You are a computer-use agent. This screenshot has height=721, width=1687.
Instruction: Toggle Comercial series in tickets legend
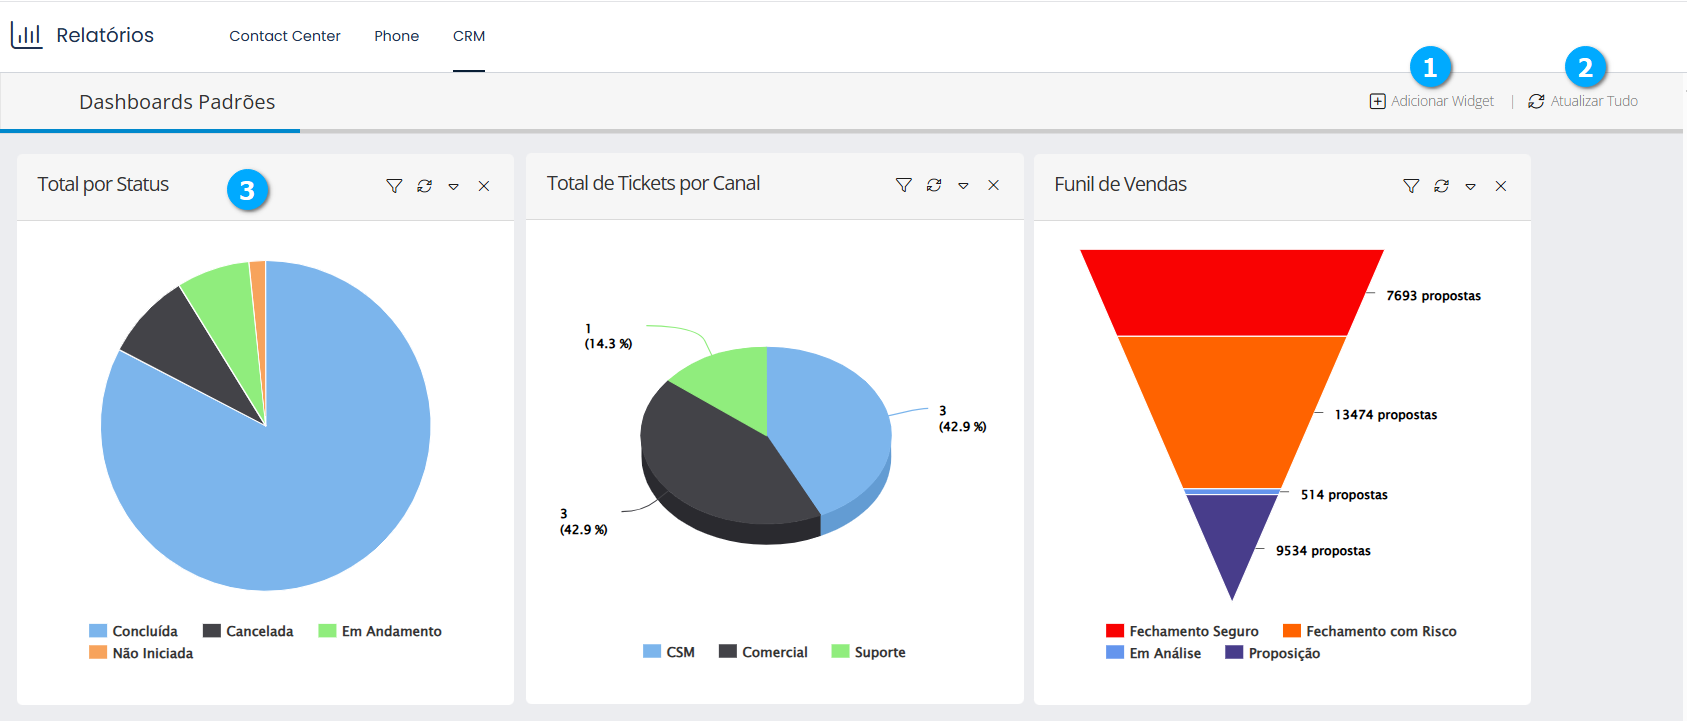(763, 652)
